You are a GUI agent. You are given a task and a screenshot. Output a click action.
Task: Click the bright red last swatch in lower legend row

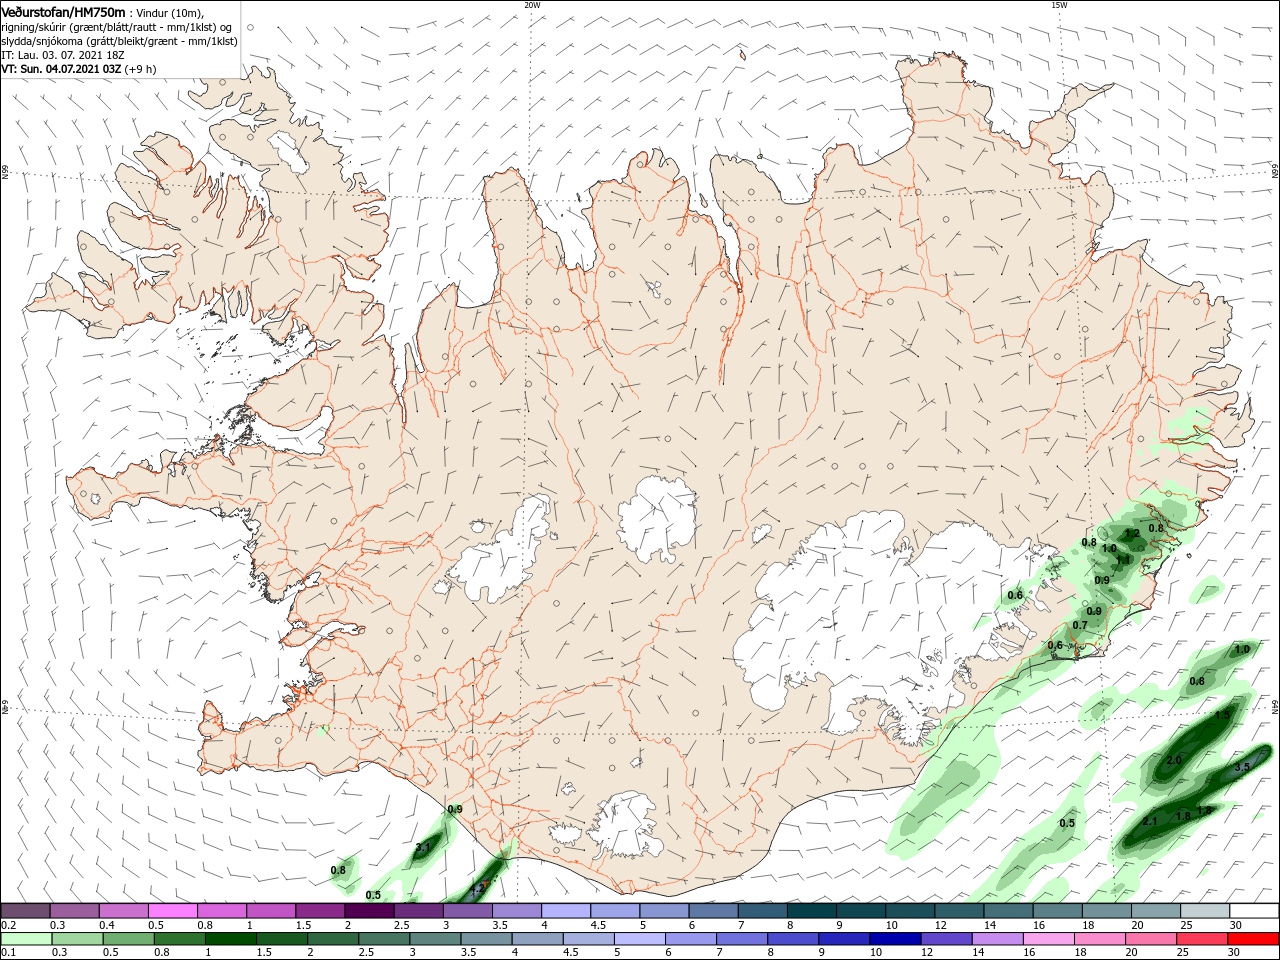[1252, 939]
